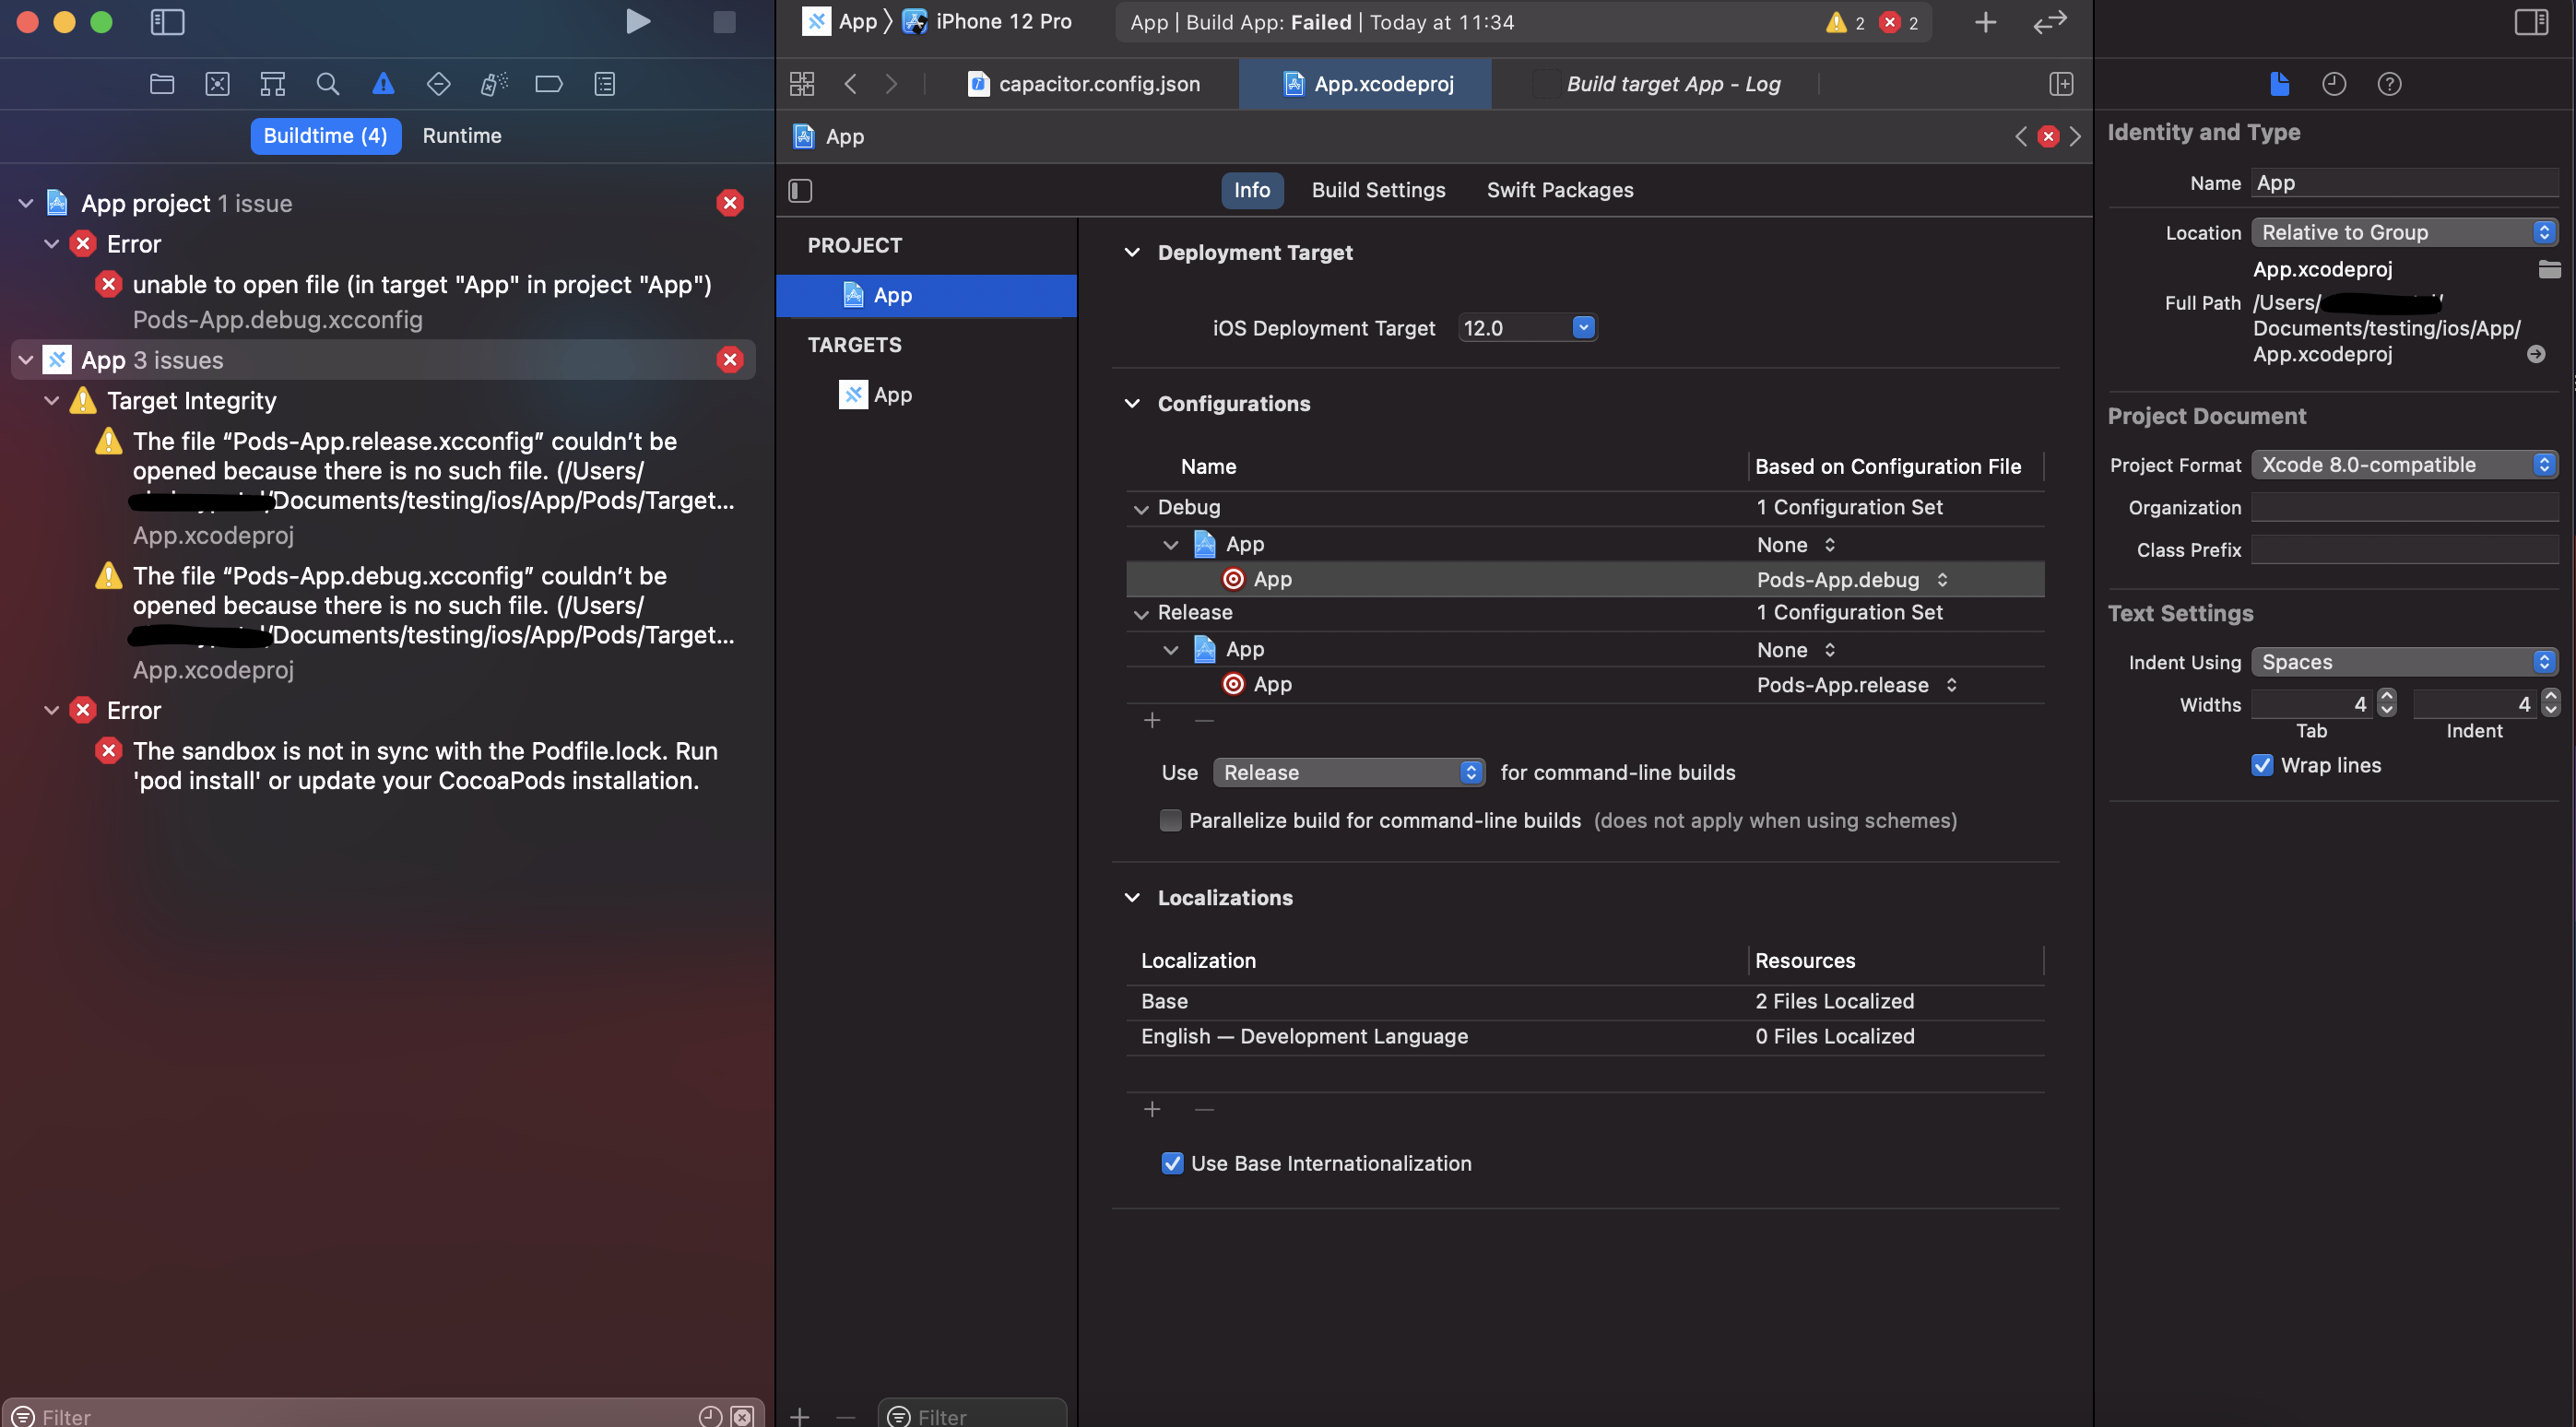Open the Location Relative to Group dropdown
This screenshot has width=2576, height=1427.
coord(2404,232)
